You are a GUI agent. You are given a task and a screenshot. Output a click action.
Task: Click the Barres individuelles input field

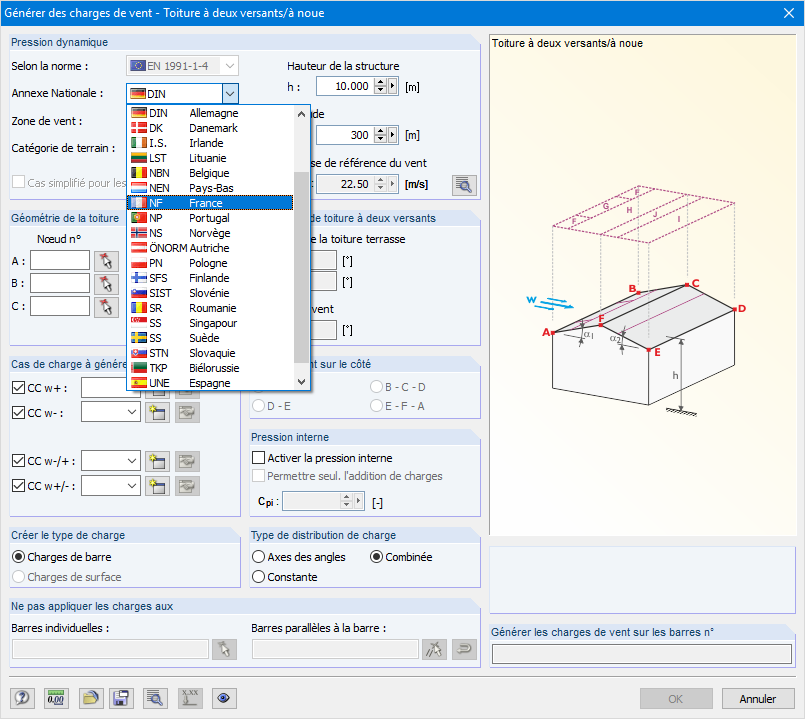click(110, 649)
